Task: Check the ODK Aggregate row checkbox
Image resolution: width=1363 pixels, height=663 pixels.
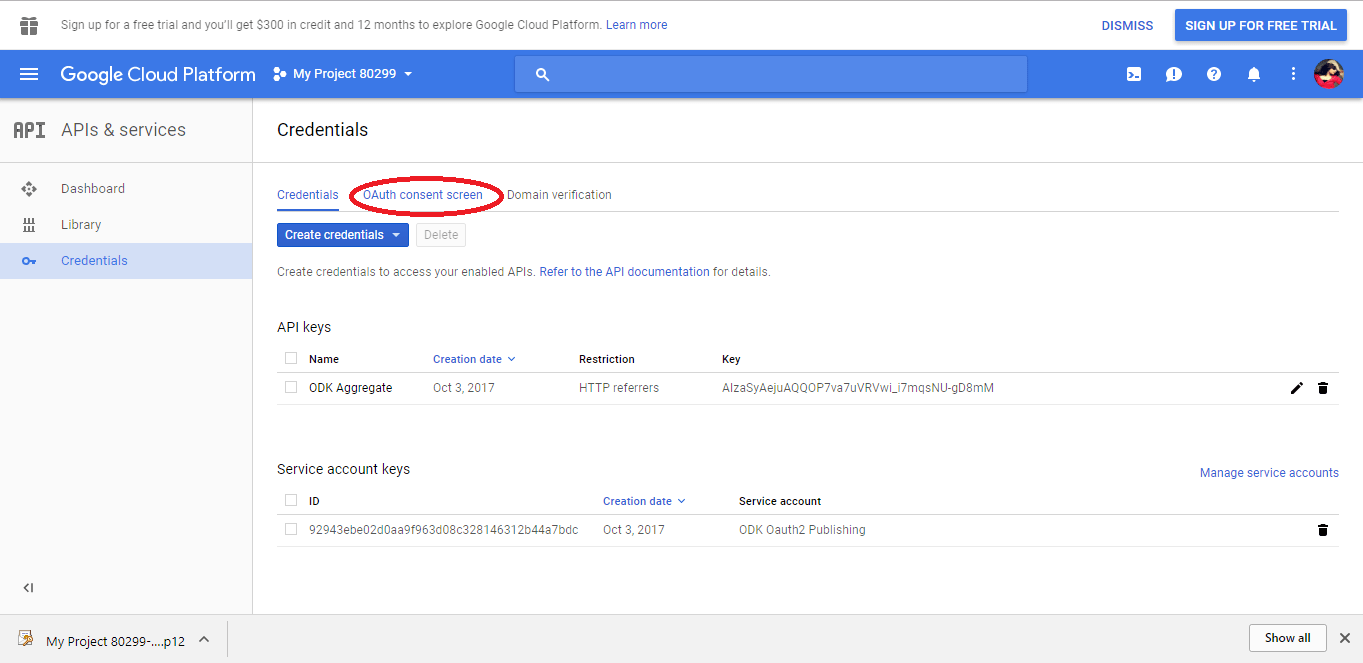Action: (291, 387)
